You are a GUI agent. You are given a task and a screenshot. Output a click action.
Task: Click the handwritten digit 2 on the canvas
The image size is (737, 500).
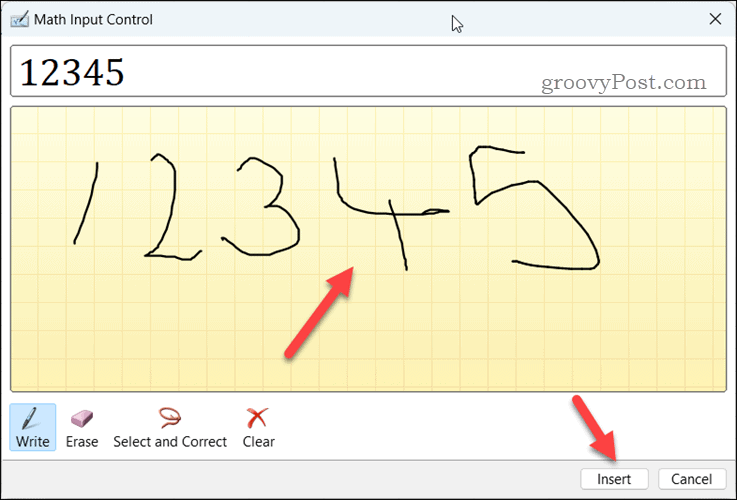point(172,207)
